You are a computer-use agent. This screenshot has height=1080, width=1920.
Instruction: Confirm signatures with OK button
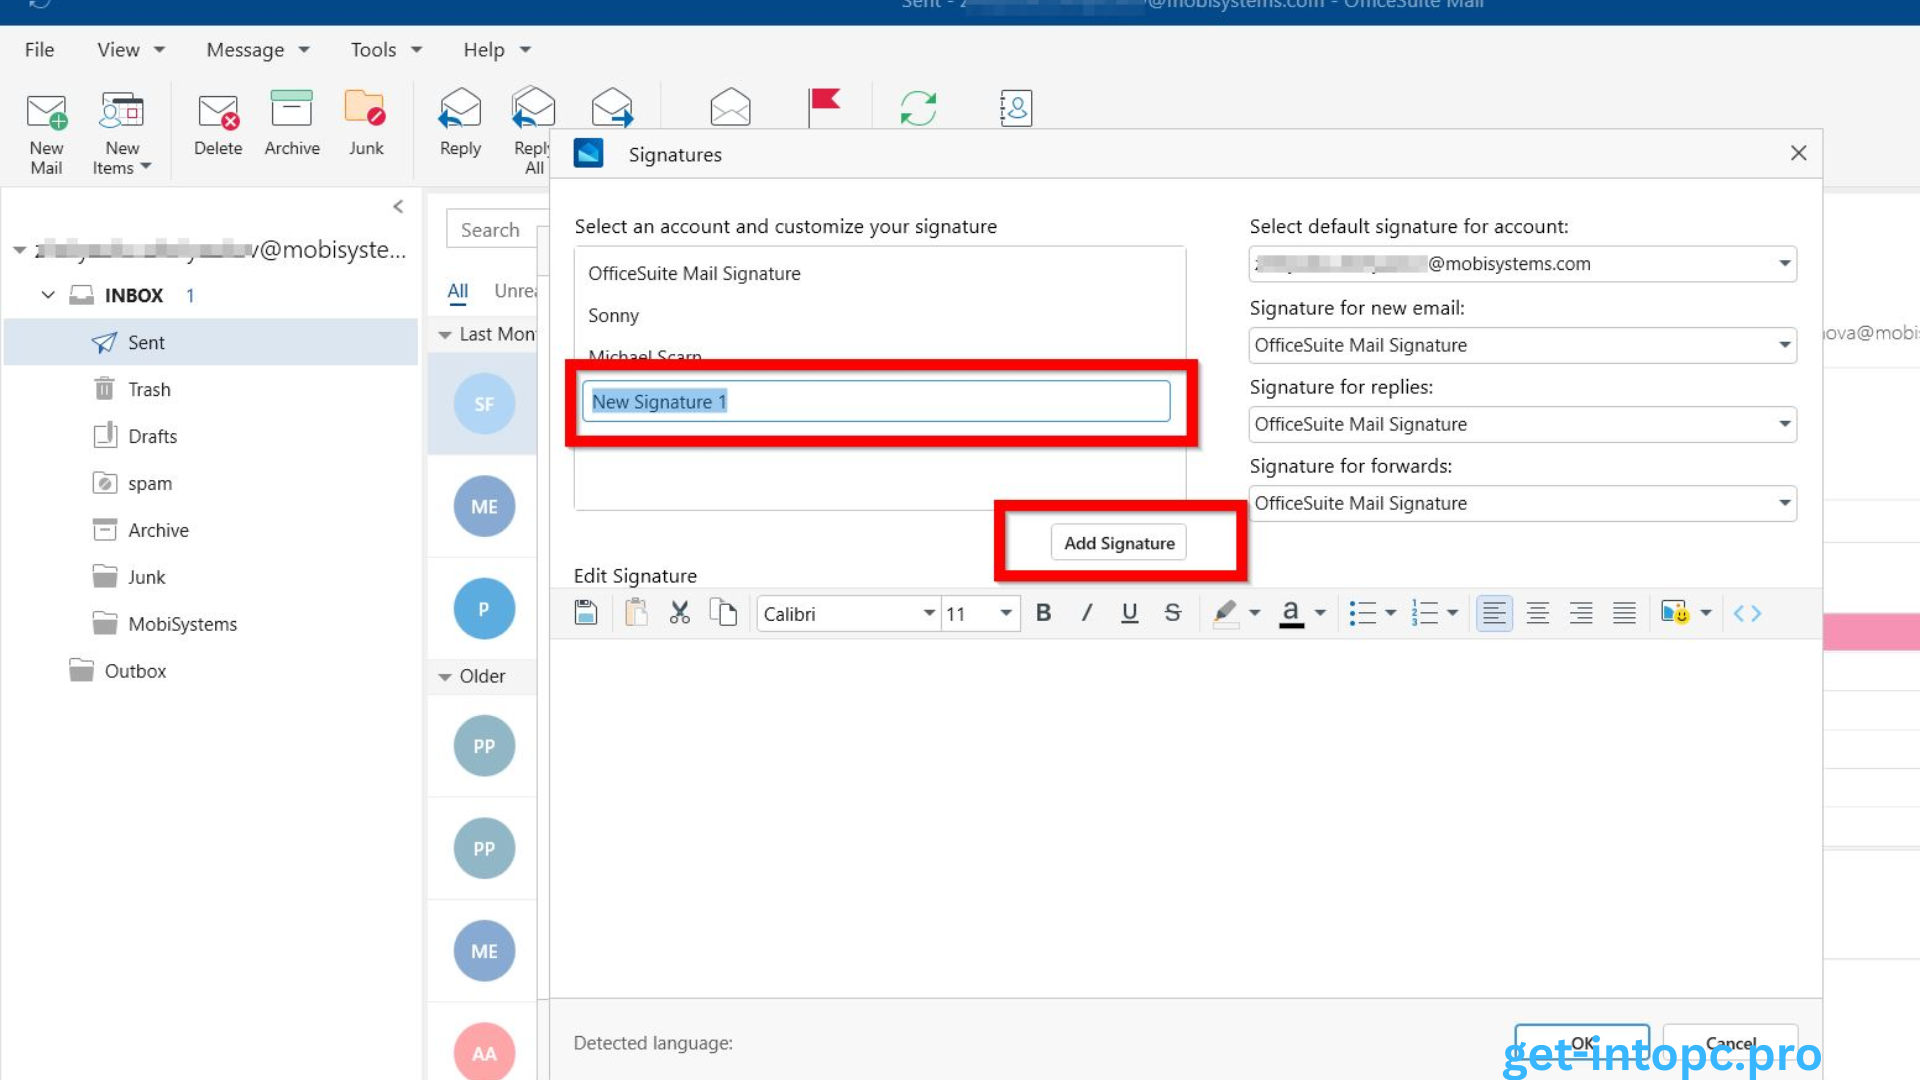coord(1582,1043)
